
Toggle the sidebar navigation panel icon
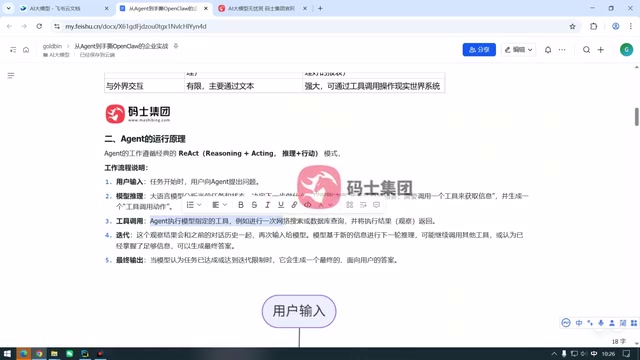coord(13,50)
